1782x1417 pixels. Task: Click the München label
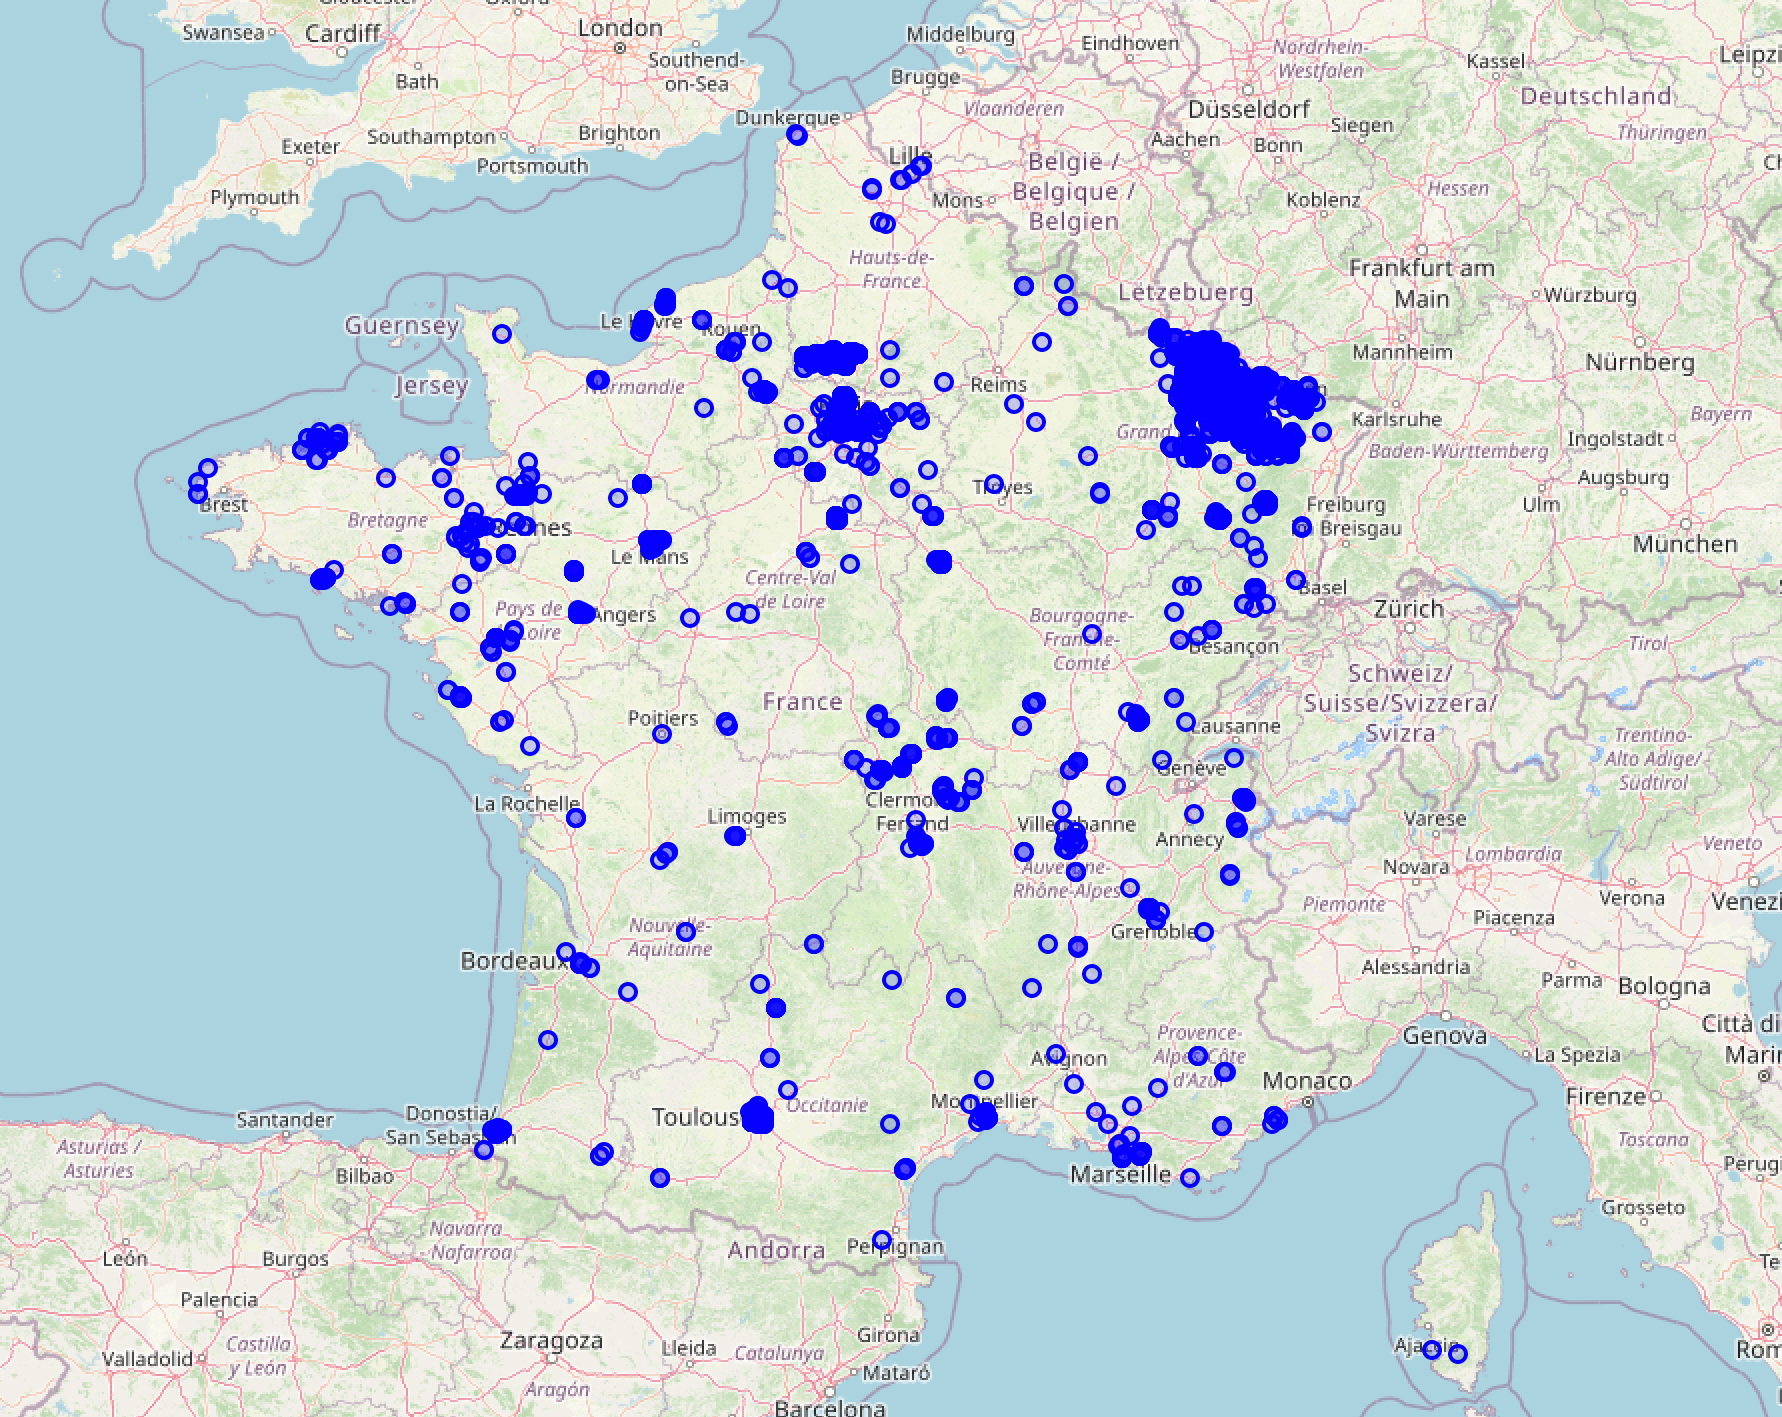pos(1685,544)
